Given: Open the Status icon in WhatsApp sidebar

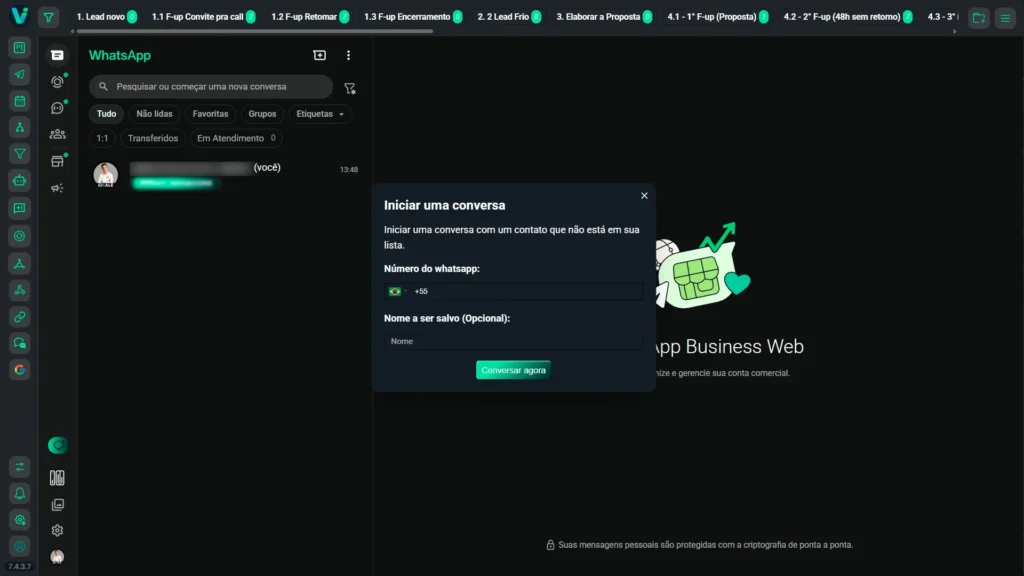Looking at the screenshot, I should pos(57,82).
